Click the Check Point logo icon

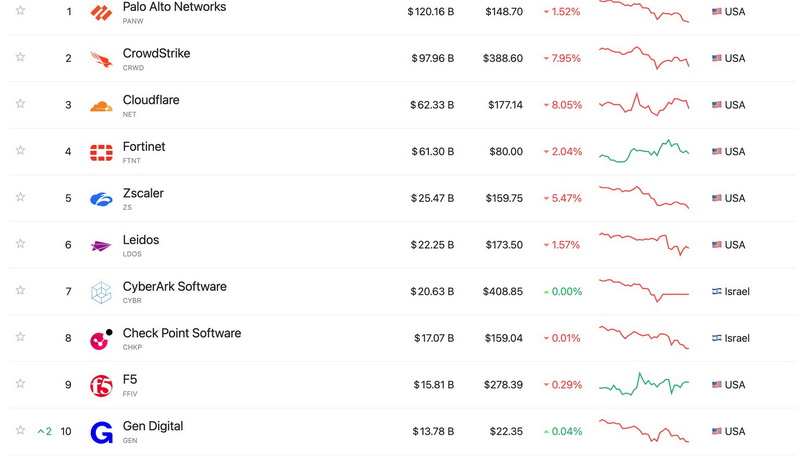[x=101, y=339]
